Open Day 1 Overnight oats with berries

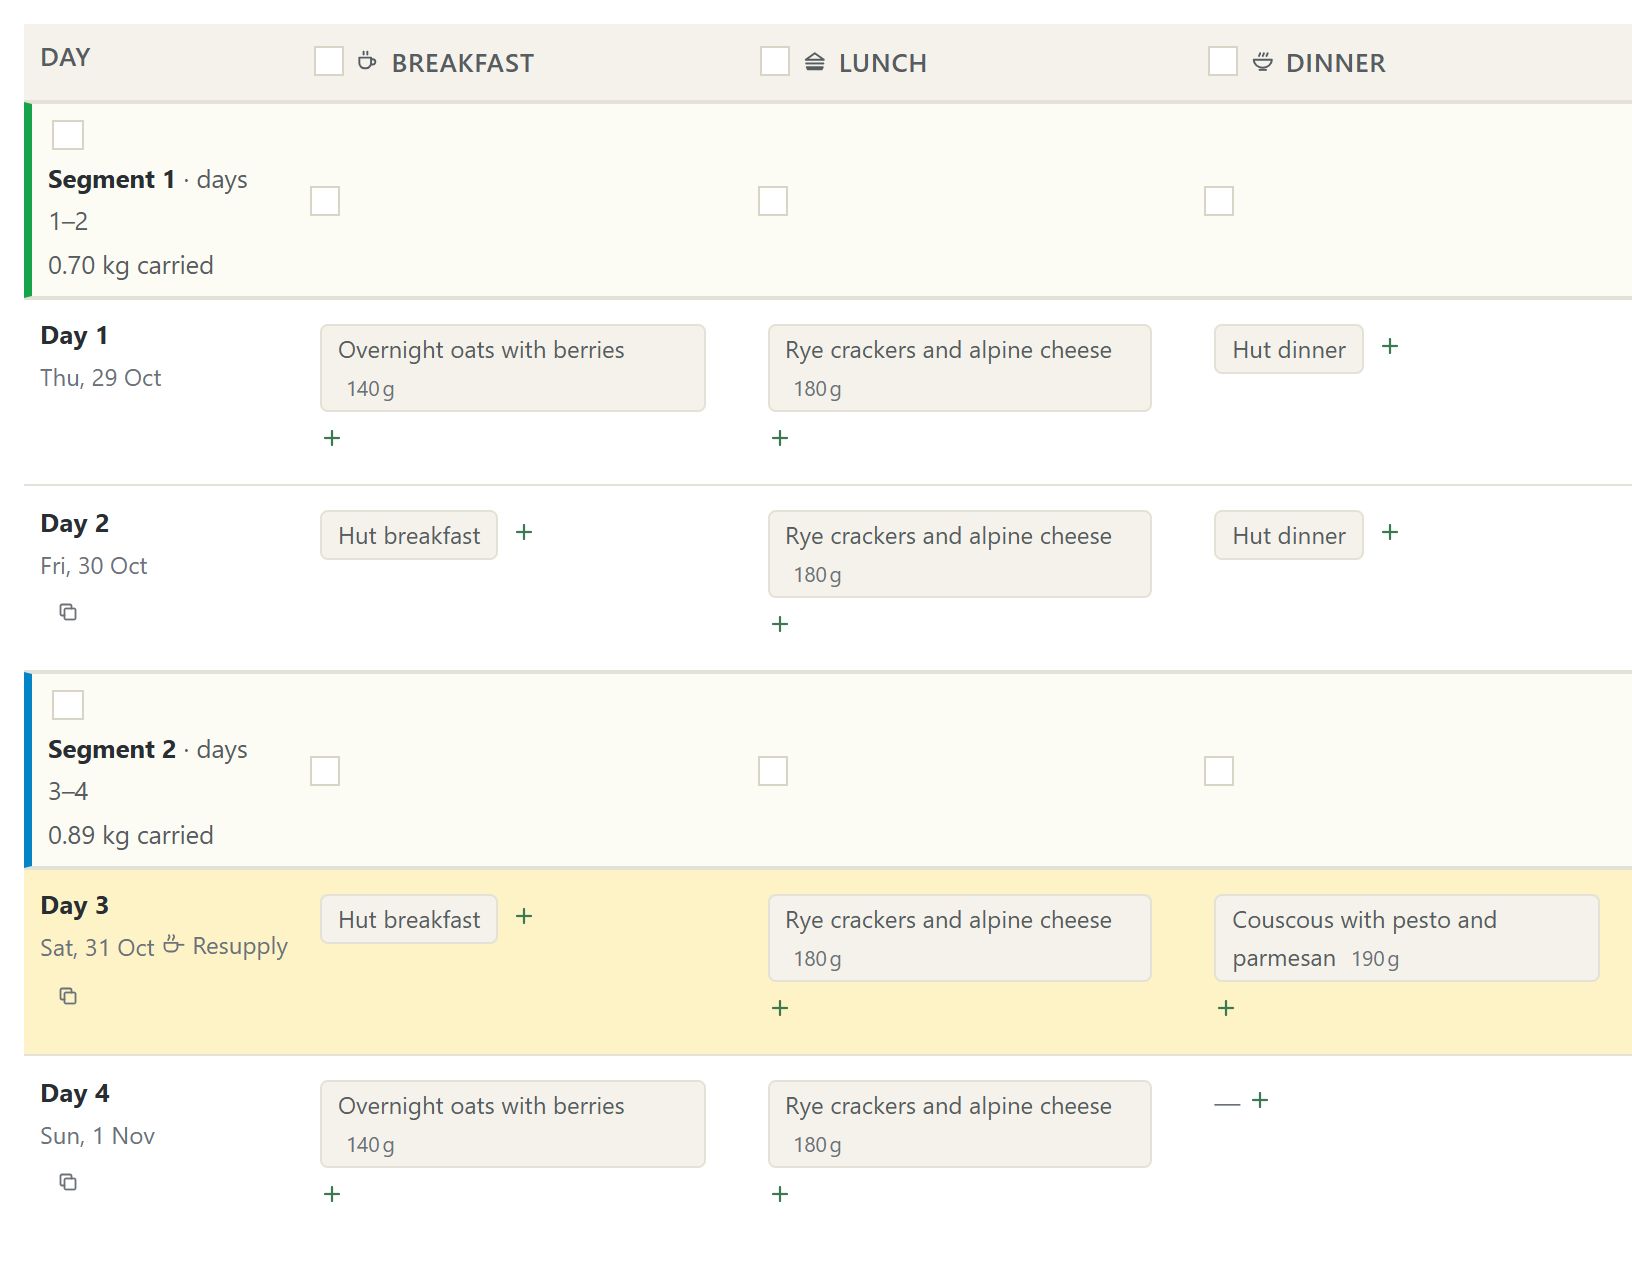tap(513, 368)
